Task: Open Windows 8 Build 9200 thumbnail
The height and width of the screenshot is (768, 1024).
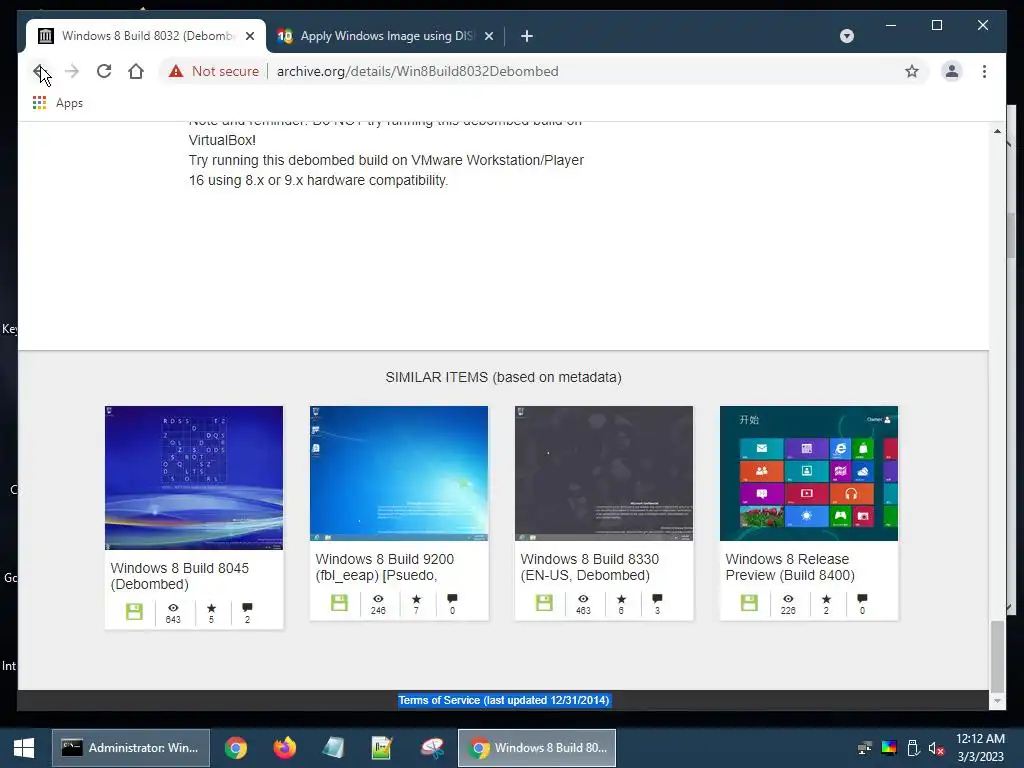Action: click(x=399, y=473)
